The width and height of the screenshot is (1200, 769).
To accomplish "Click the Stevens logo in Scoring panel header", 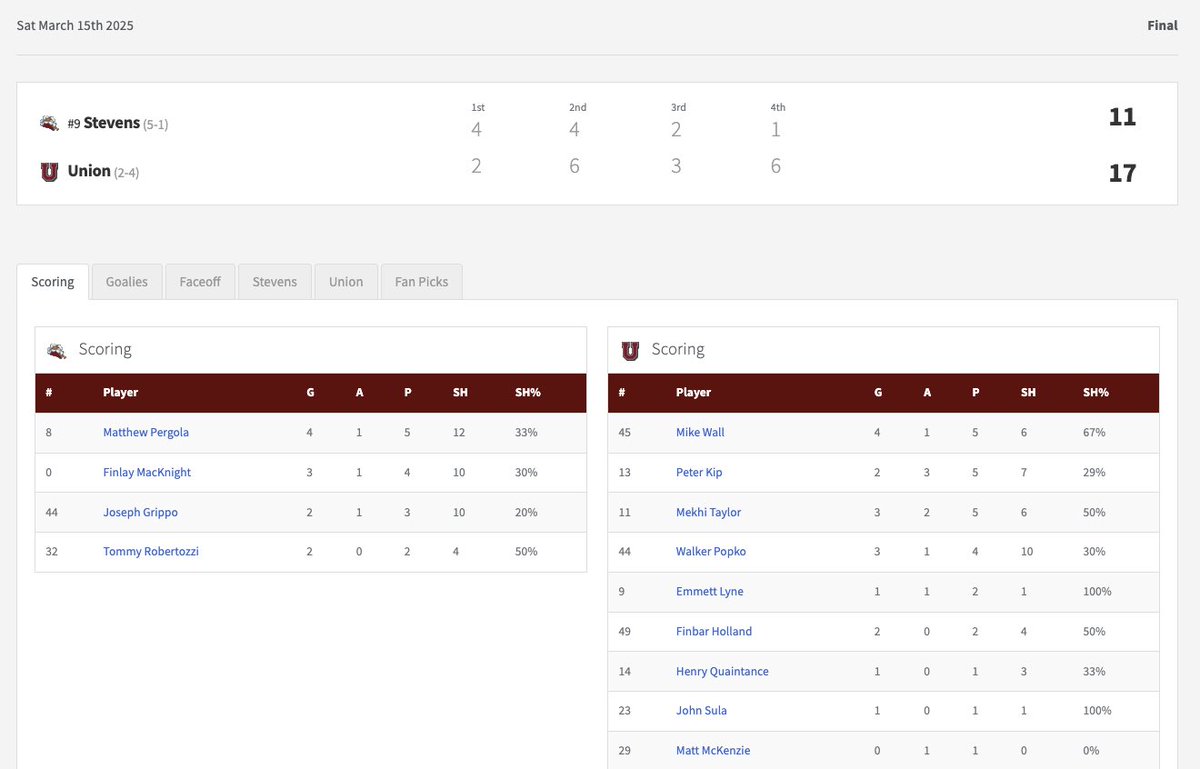I will click(57, 350).
